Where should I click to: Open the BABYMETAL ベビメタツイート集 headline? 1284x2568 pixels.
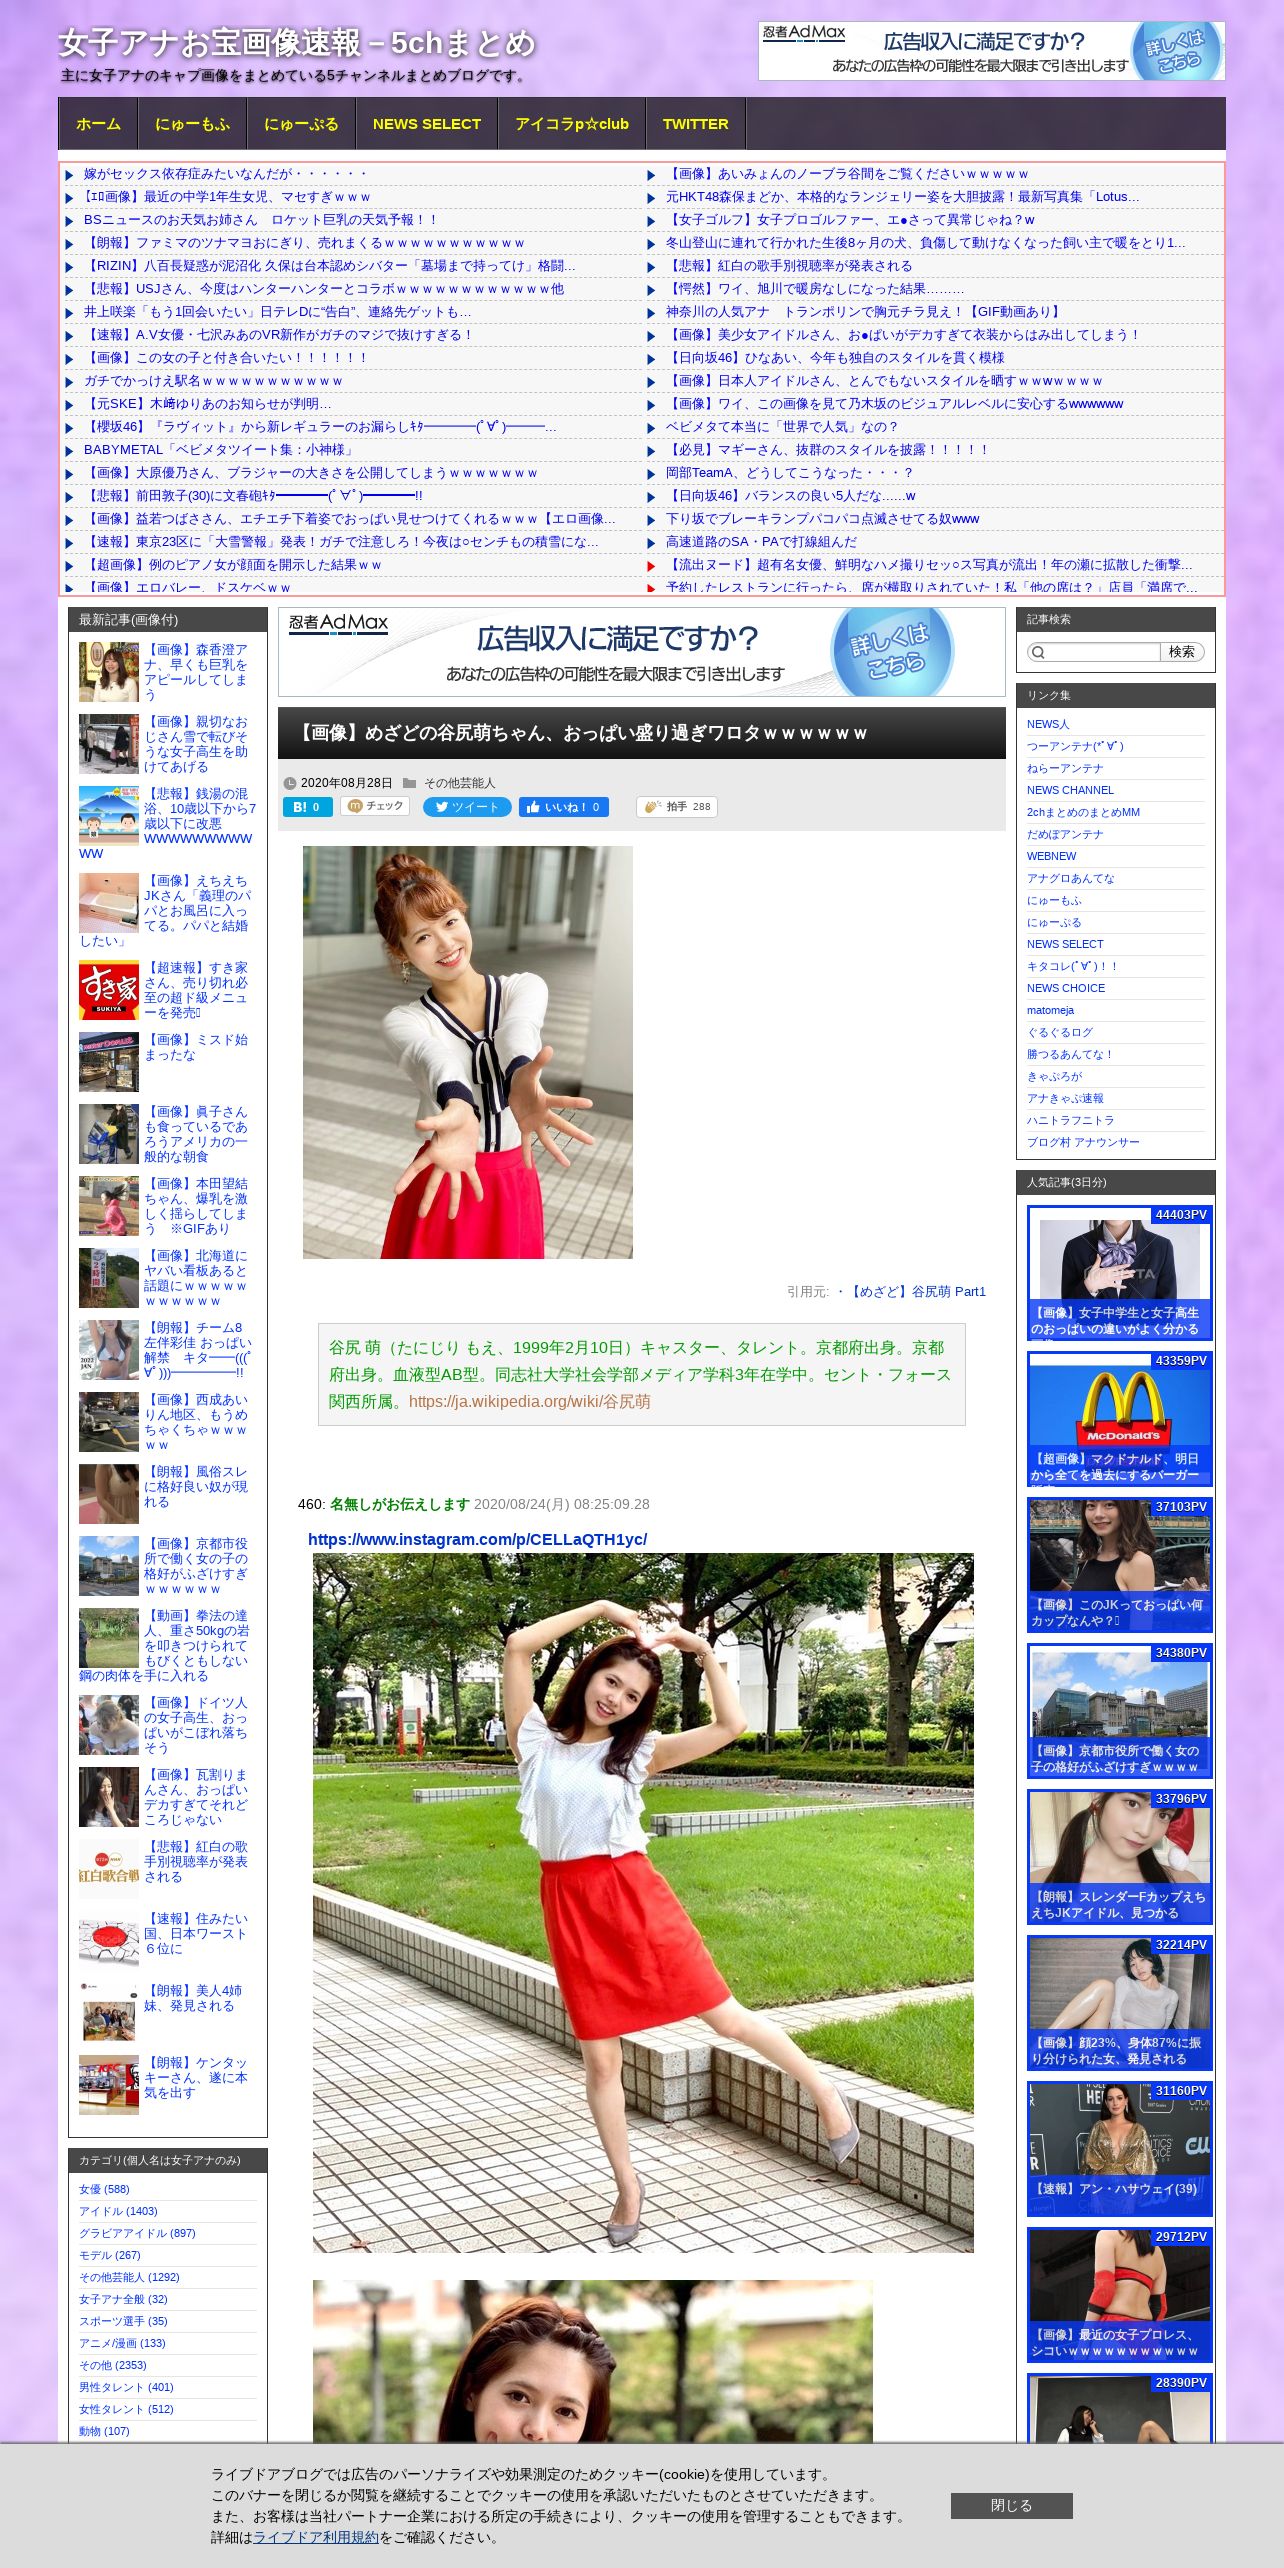pyautogui.click(x=219, y=450)
